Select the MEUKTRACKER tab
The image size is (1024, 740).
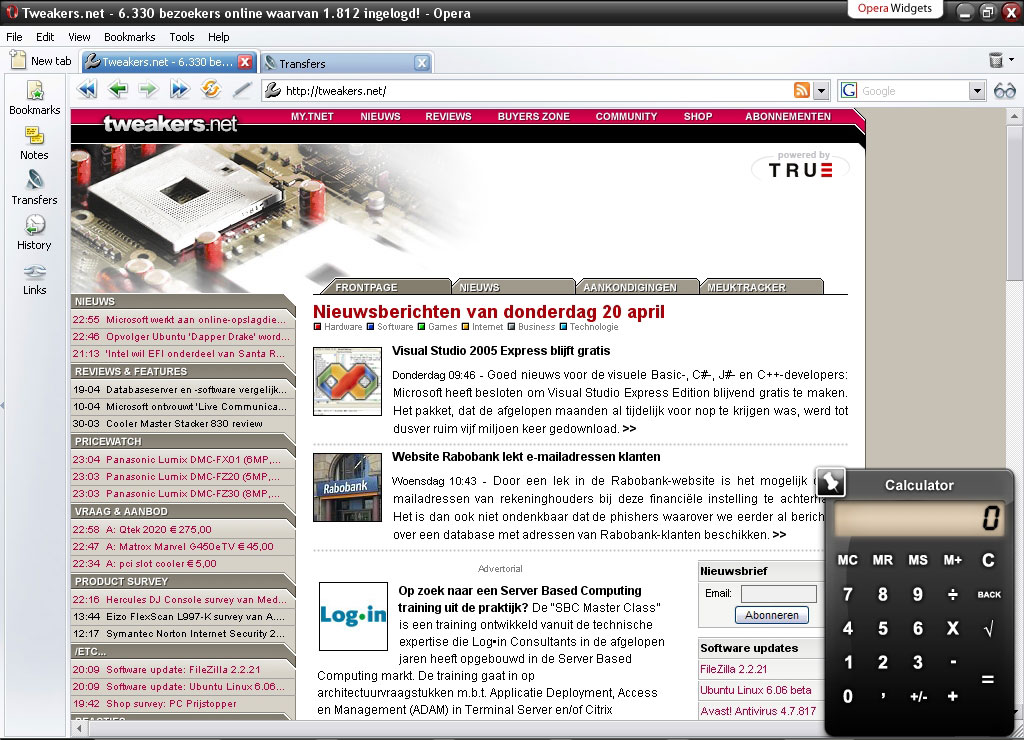(760, 287)
